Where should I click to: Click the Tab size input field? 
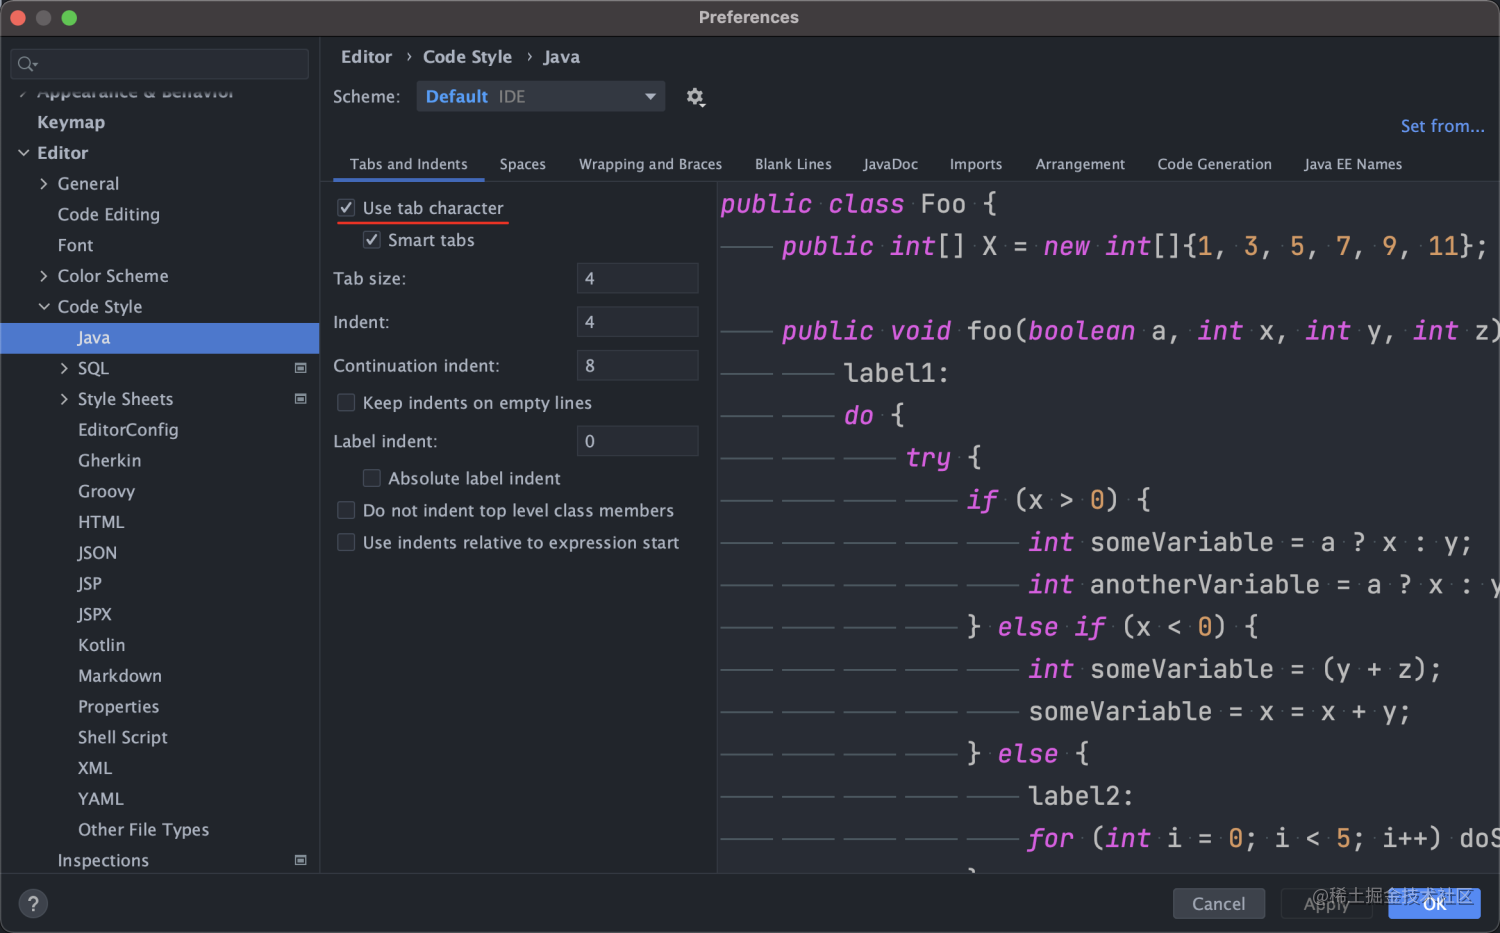pos(637,278)
